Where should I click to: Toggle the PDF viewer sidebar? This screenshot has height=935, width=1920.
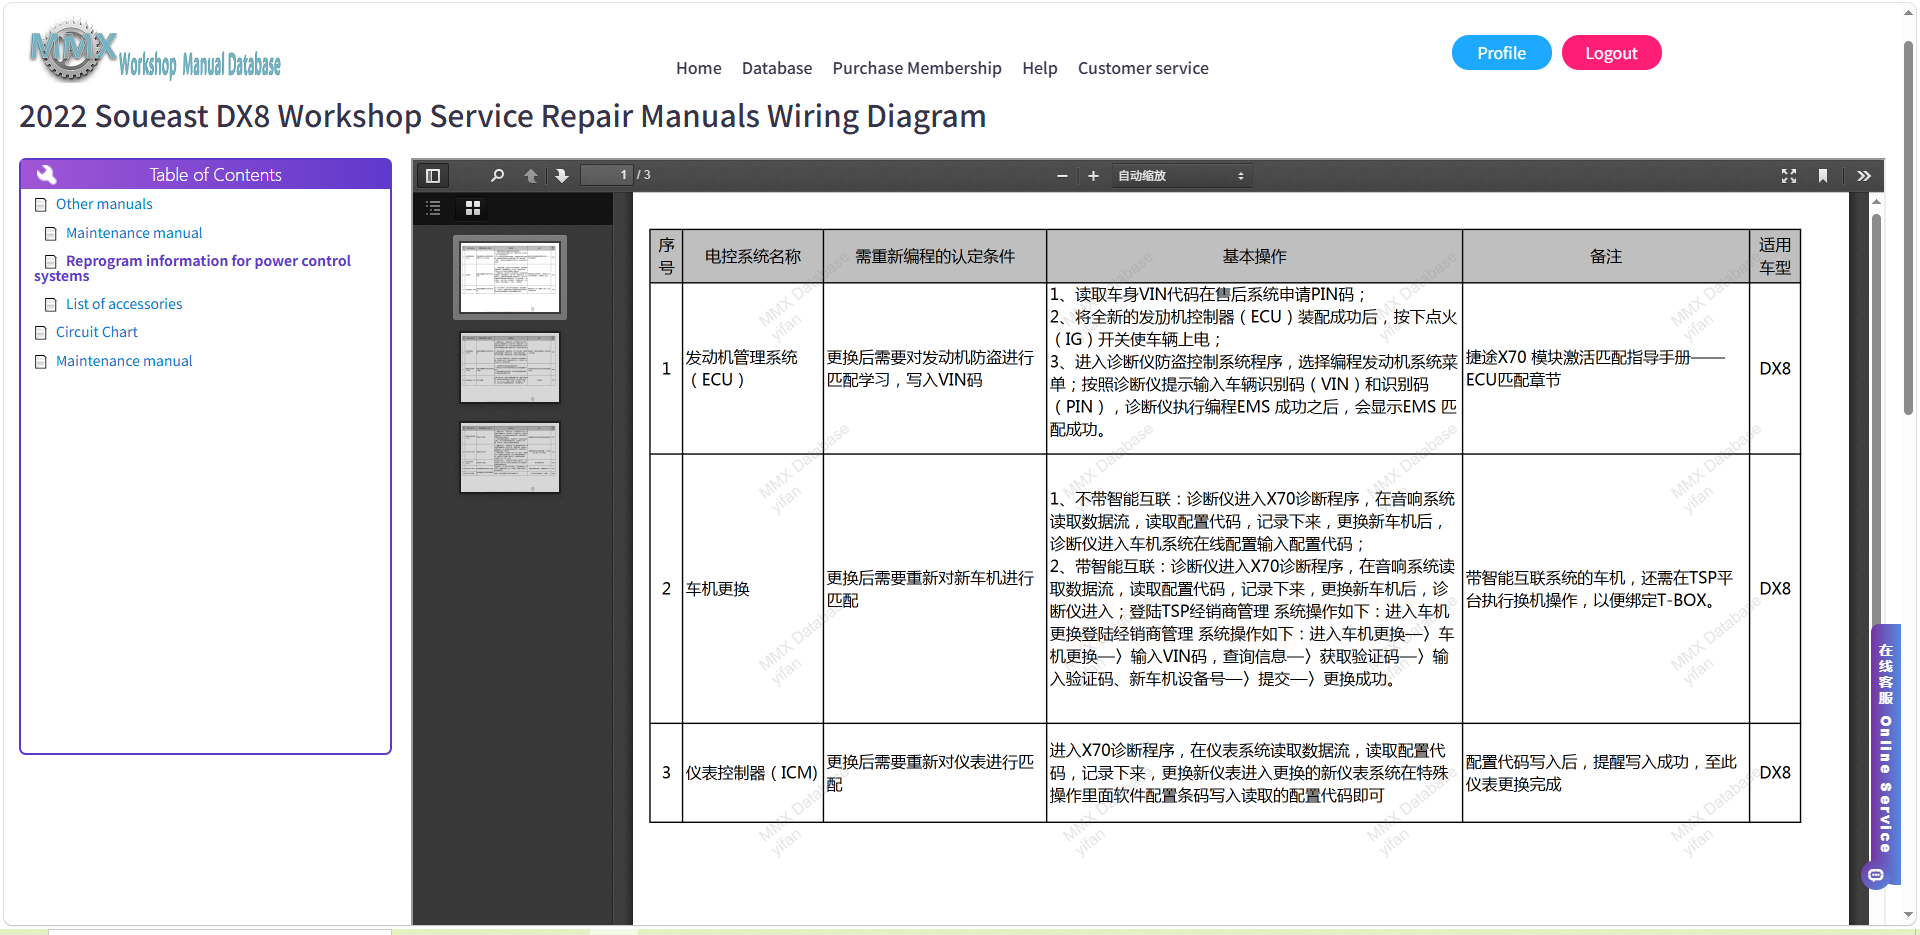433,176
